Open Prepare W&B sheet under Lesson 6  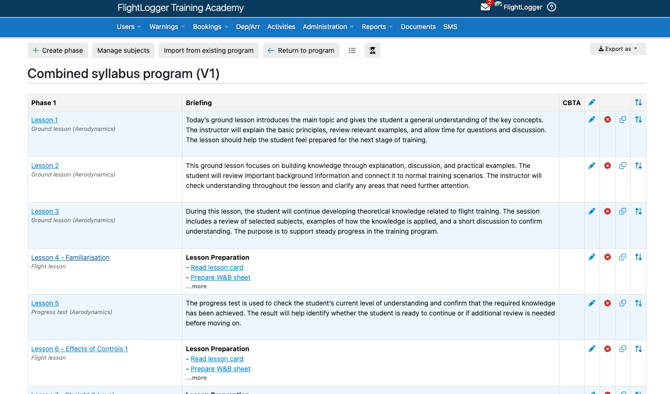(220, 369)
